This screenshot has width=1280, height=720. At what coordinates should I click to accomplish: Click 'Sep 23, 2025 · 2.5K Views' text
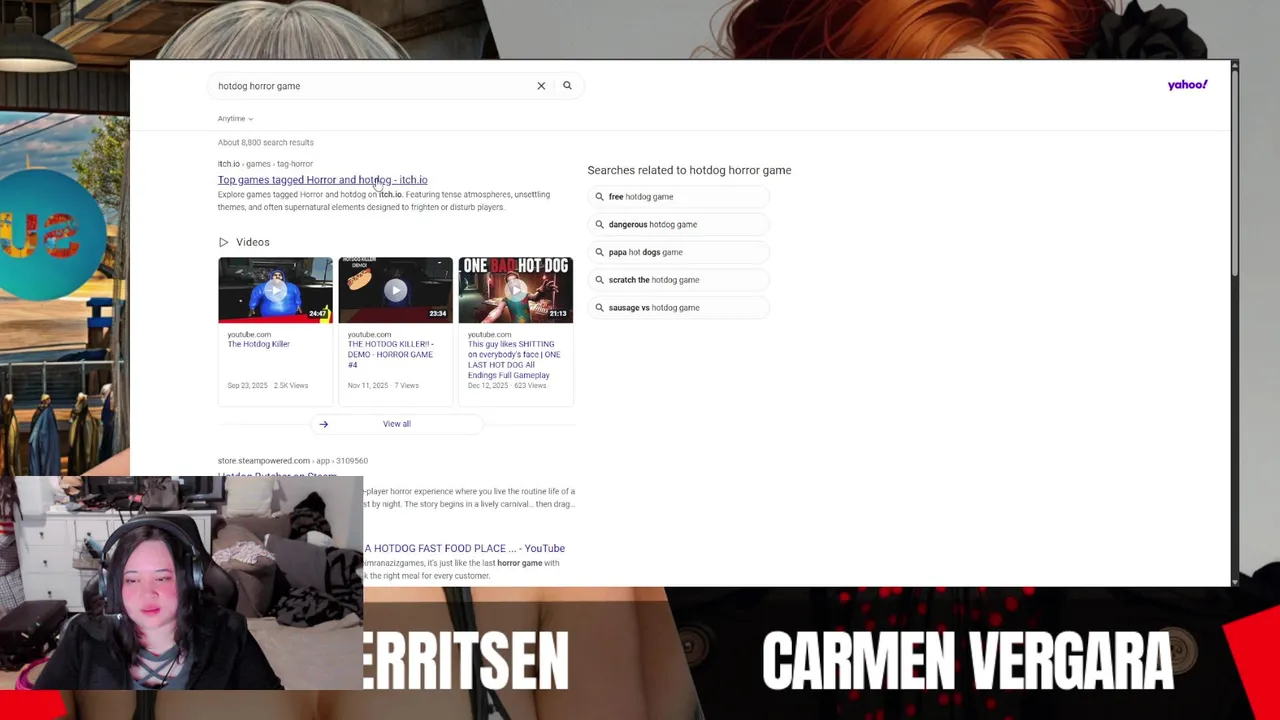(267, 386)
